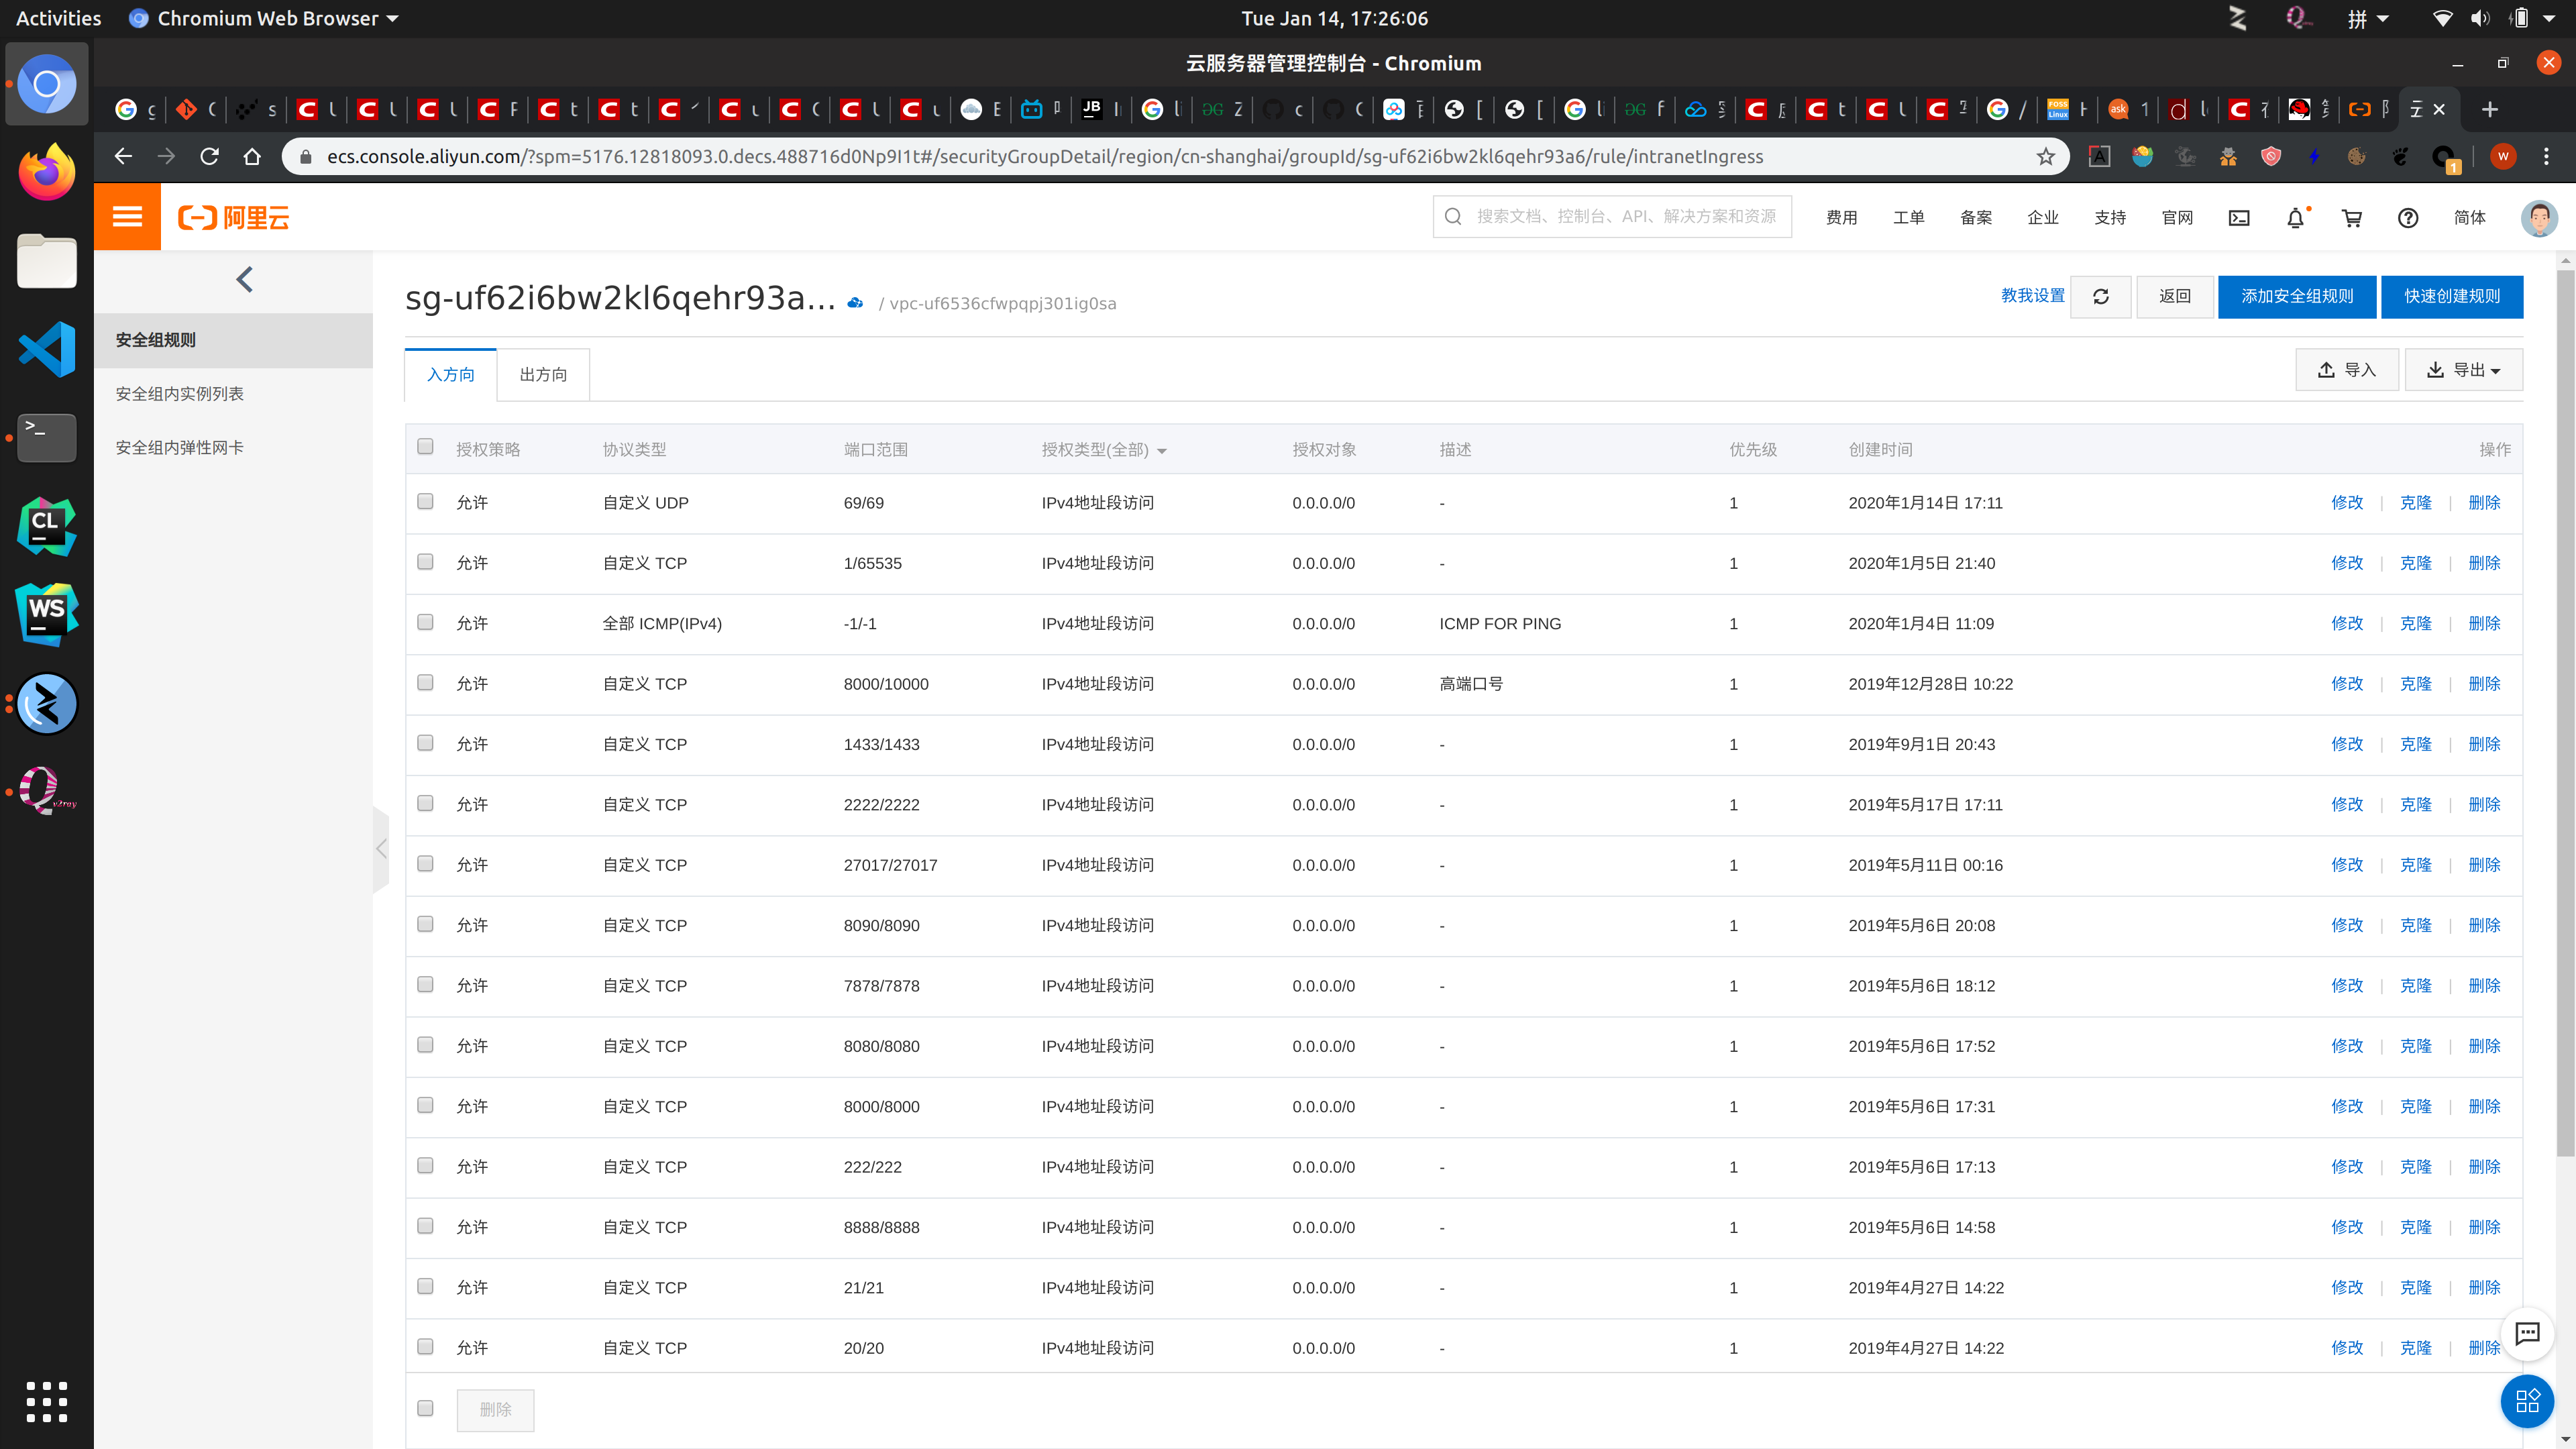The width and height of the screenshot is (2576, 1449).
Task: Open the shopping cart icon
Action: coord(2352,217)
